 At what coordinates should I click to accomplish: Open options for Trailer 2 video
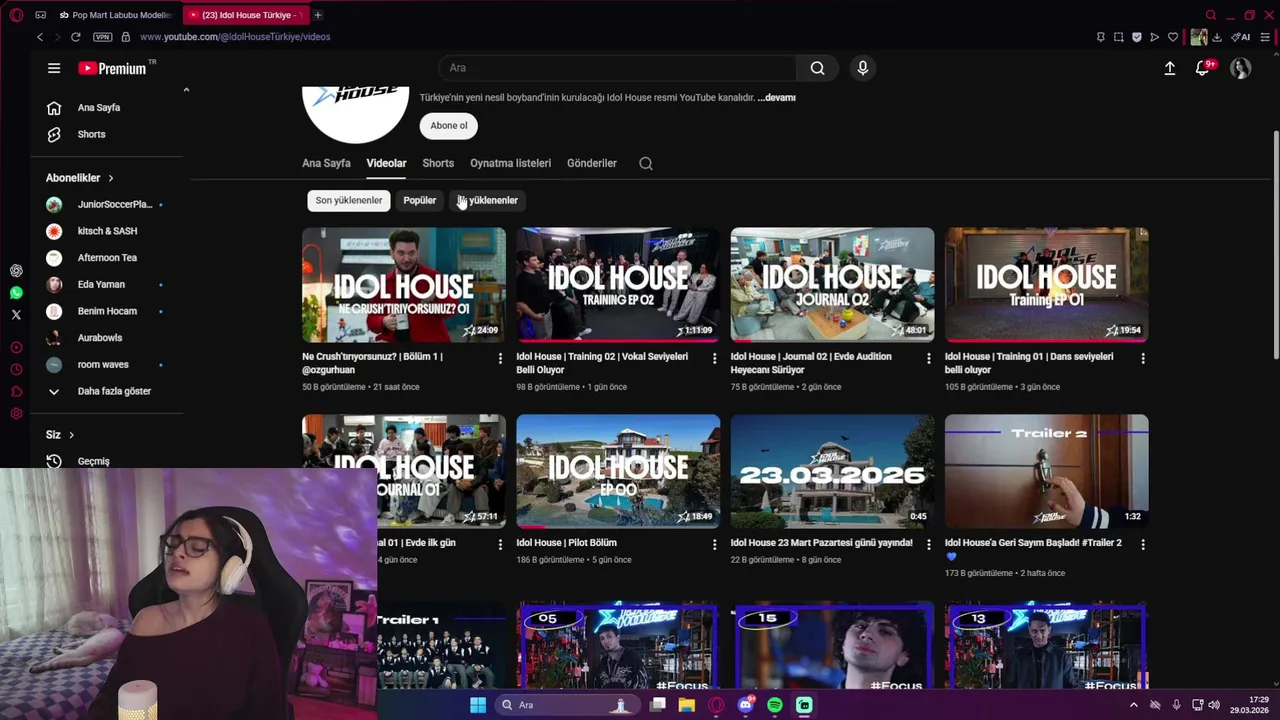1142,544
